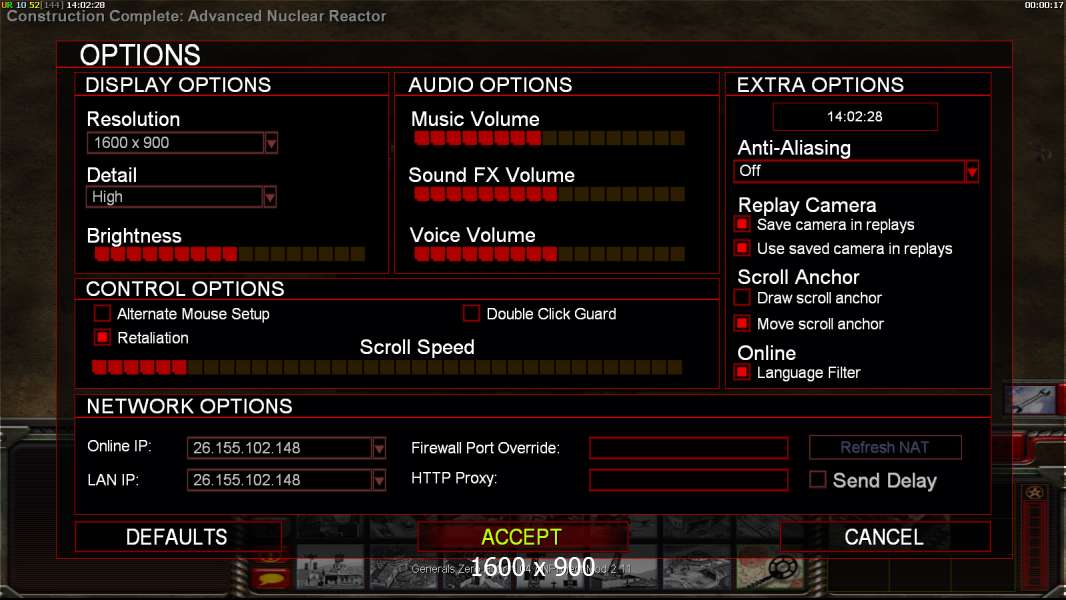Click the 14:02:28 clock box in Extra Options
Screen dimensions: 1066x600
pyautogui.click(x=855, y=117)
